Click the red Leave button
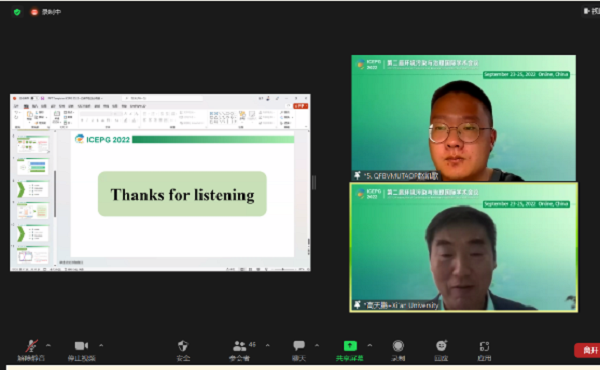This screenshot has width=600, height=370. 587,350
